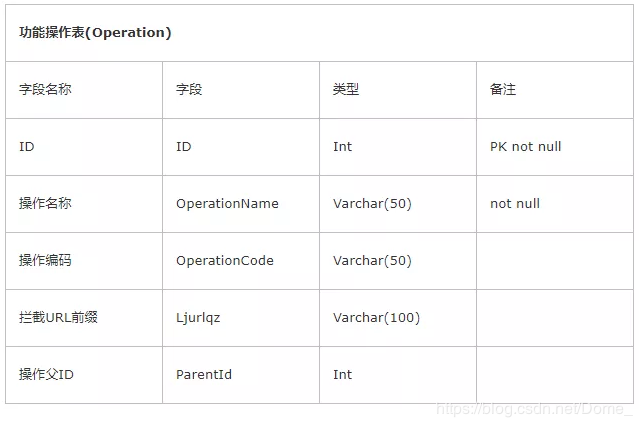642x427 pixels.
Task: Select the PK not null remark cell
Action: tap(525, 147)
